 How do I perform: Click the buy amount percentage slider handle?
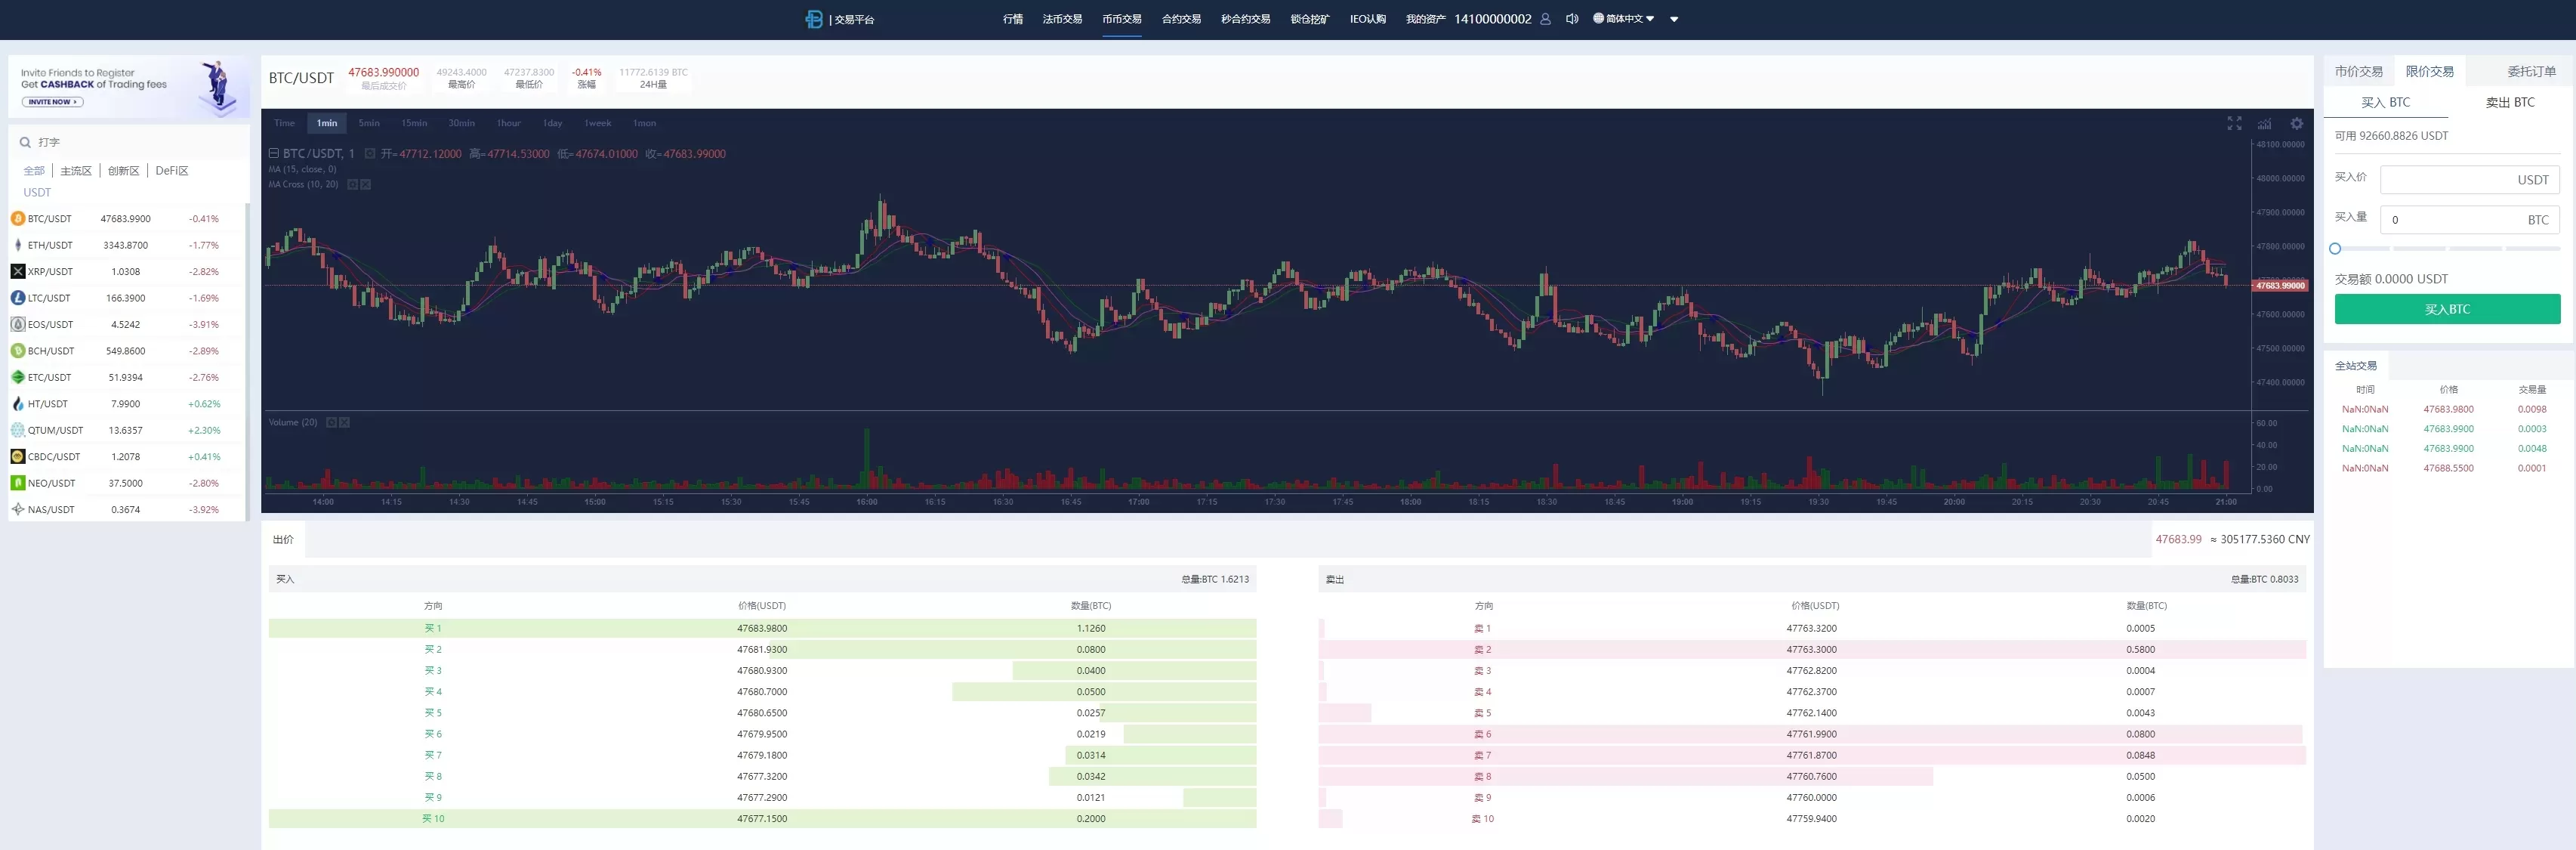(2335, 248)
